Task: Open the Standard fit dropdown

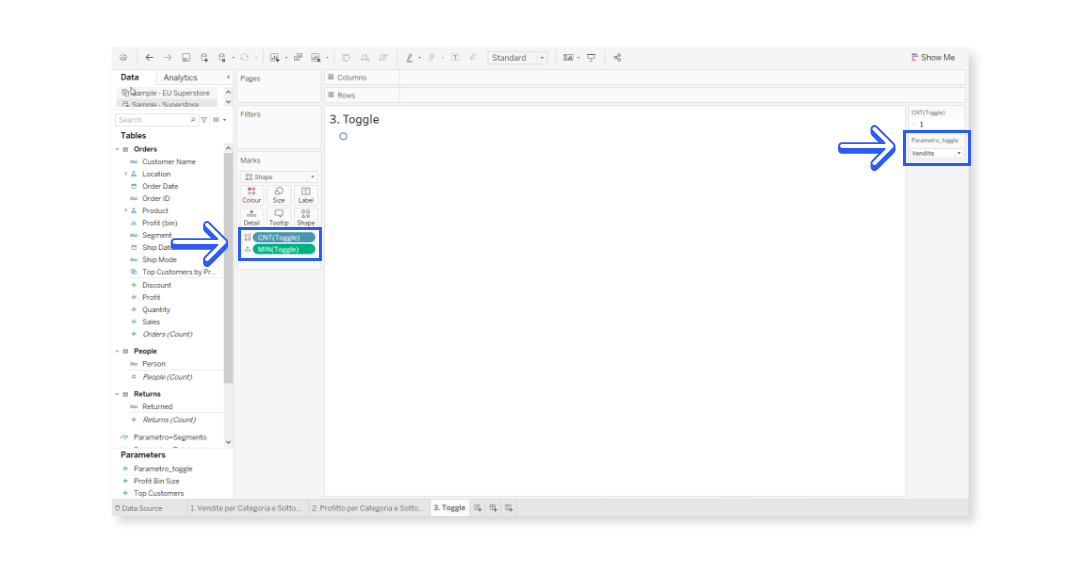Action: coord(517,58)
